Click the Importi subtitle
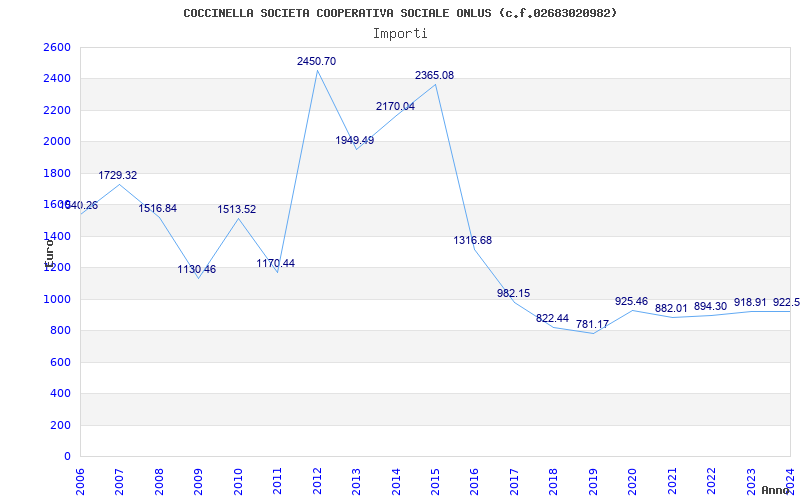Image resolution: width=800 pixels, height=500 pixels. click(400, 34)
